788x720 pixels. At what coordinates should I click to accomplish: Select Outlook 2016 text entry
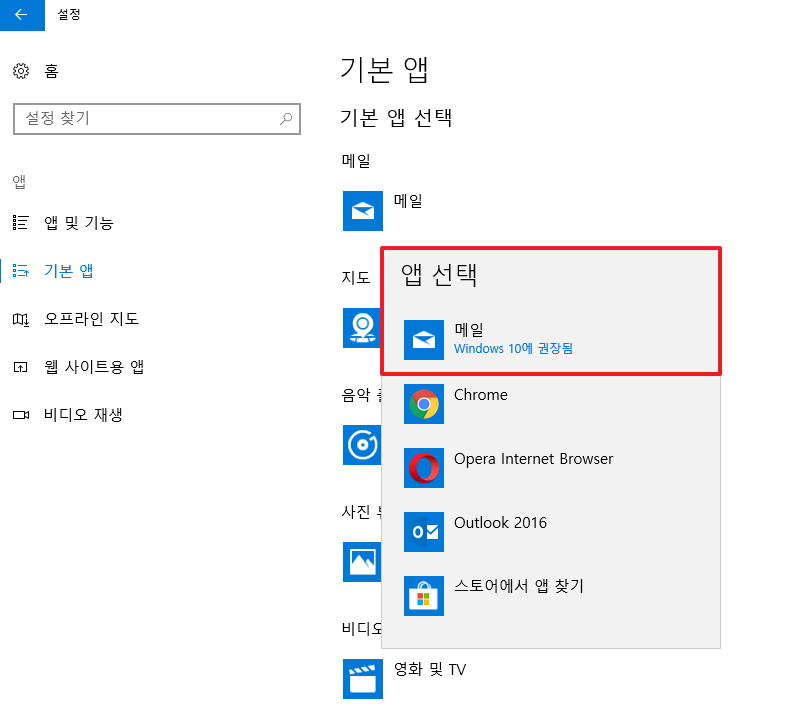(x=501, y=523)
